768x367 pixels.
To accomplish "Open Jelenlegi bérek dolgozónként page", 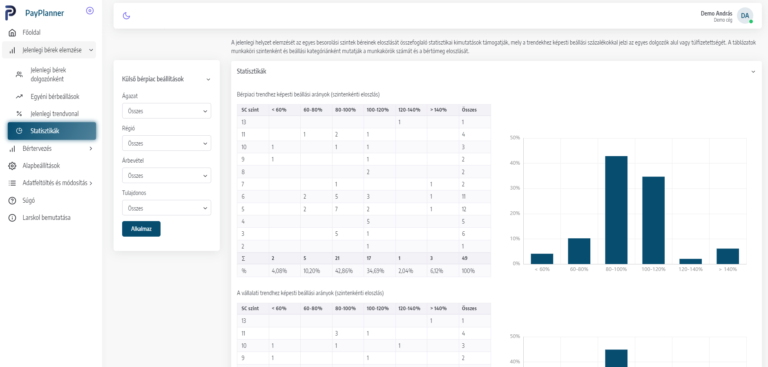I will 48,74.
